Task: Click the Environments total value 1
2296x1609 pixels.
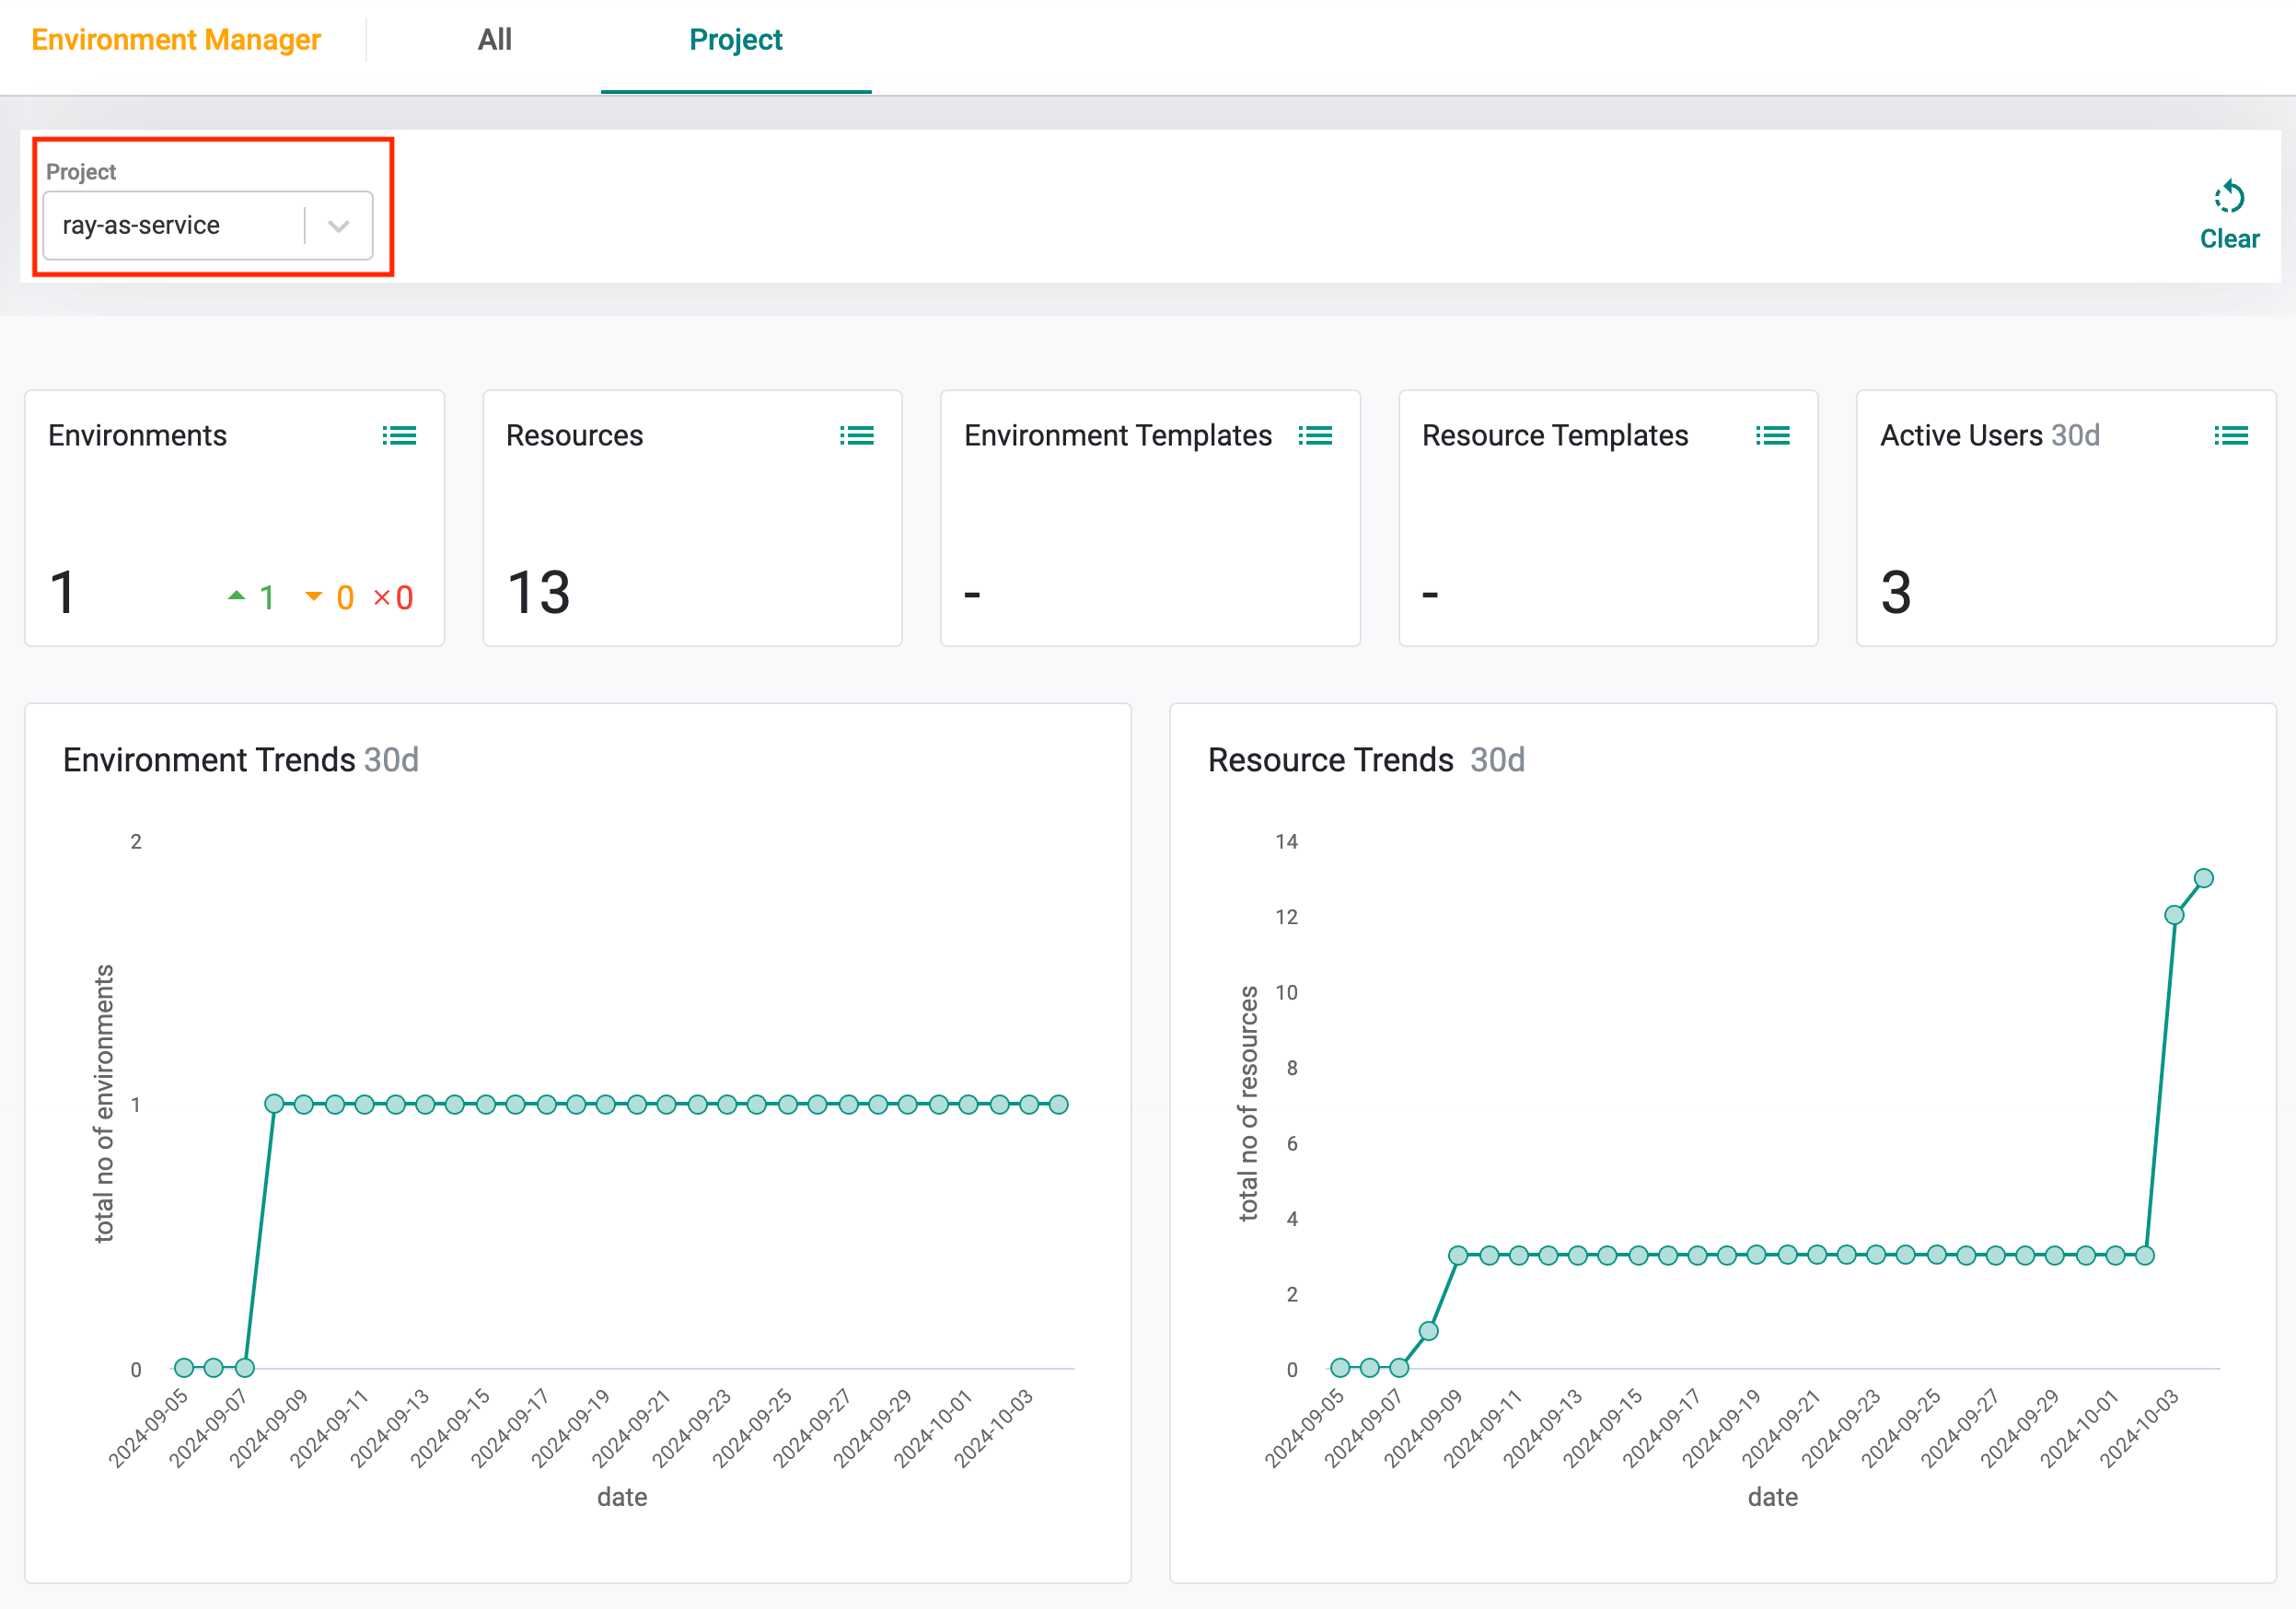Action: [x=63, y=592]
